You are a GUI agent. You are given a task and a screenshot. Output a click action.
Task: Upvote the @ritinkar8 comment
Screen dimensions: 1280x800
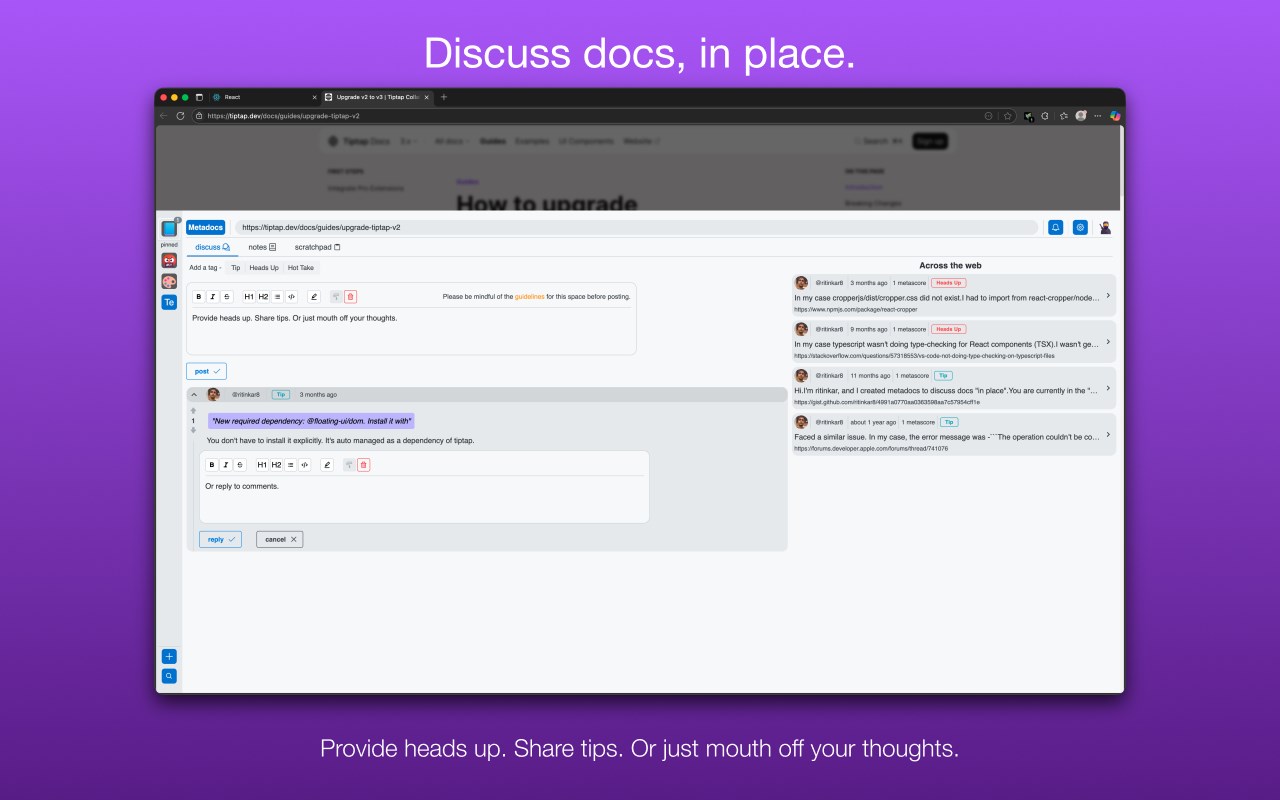(x=193, y=411)
